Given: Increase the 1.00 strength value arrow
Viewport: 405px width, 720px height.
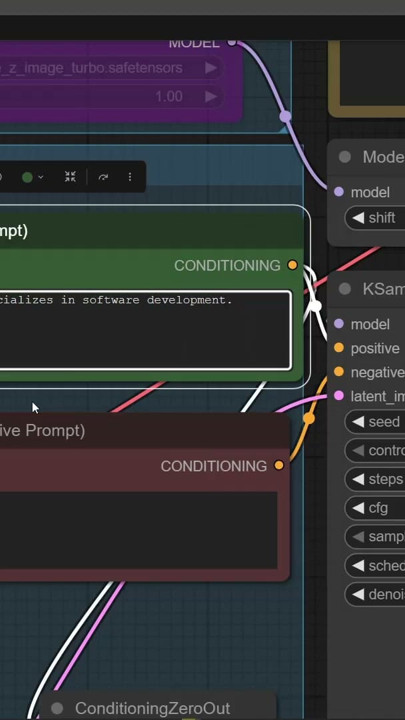Looking at the screenshot, I should click(211, 96).
